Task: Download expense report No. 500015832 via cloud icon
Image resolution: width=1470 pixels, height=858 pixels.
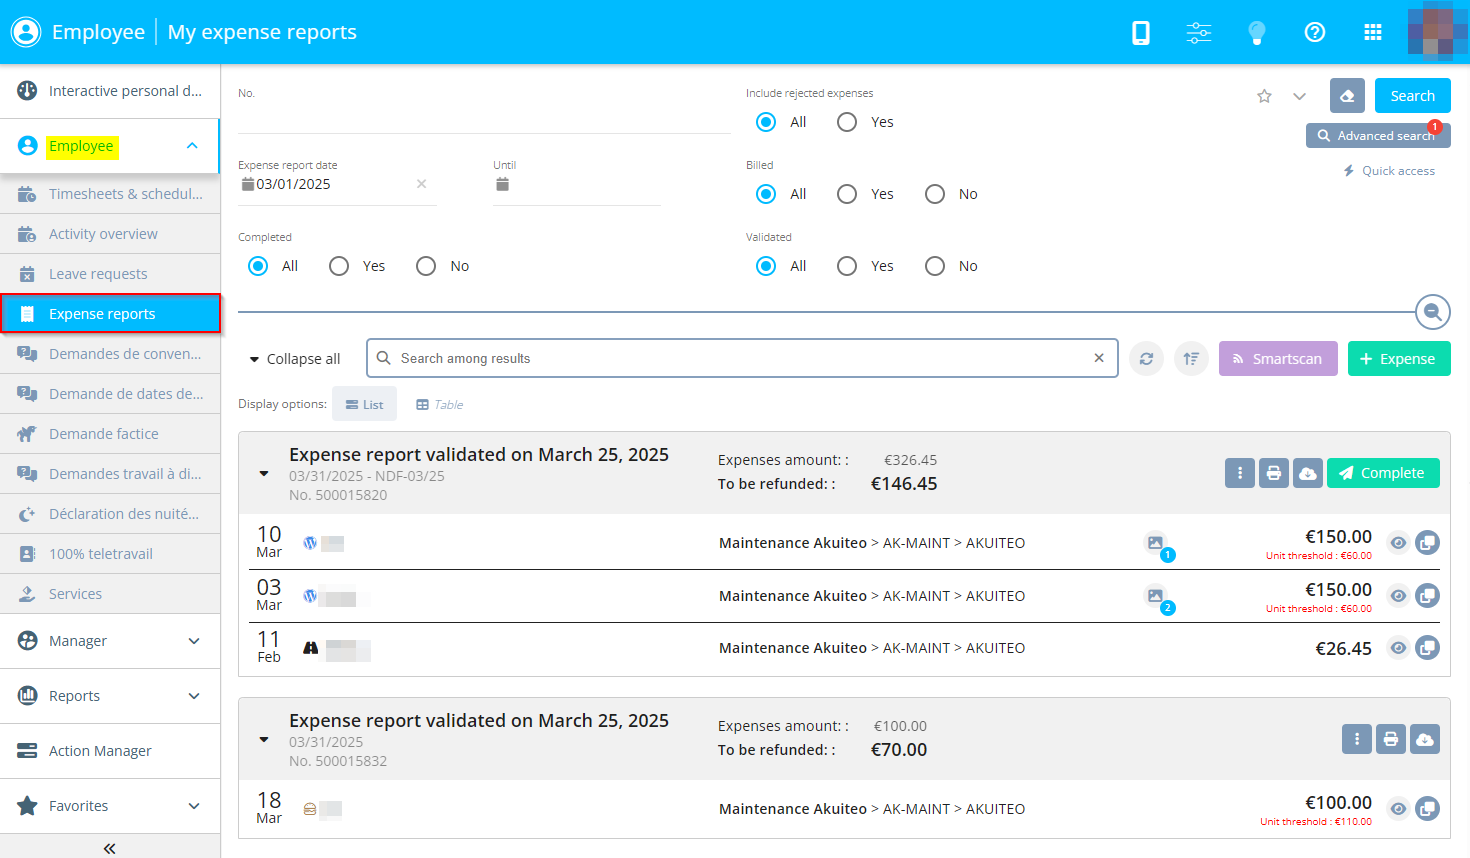Action: coord(1425,739)
